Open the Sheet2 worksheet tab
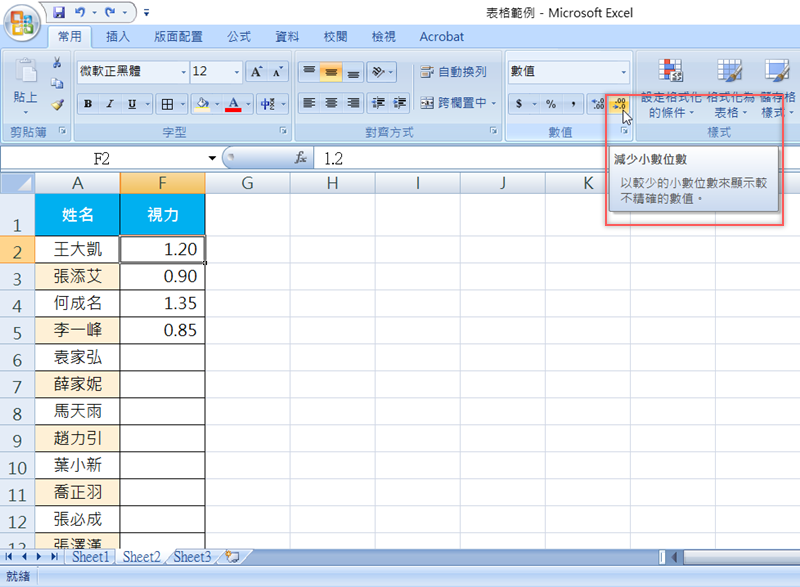 (141, 556)
